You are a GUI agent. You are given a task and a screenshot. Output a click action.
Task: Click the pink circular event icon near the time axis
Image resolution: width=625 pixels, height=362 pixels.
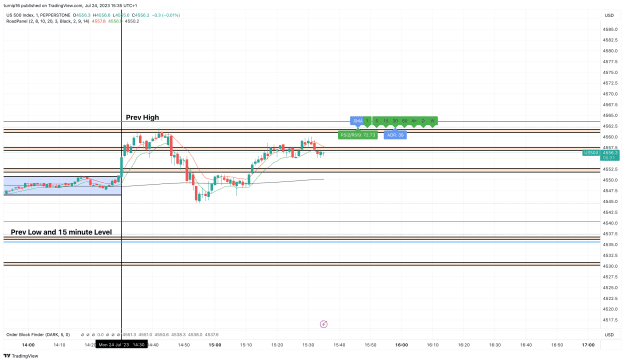[324, 324]
